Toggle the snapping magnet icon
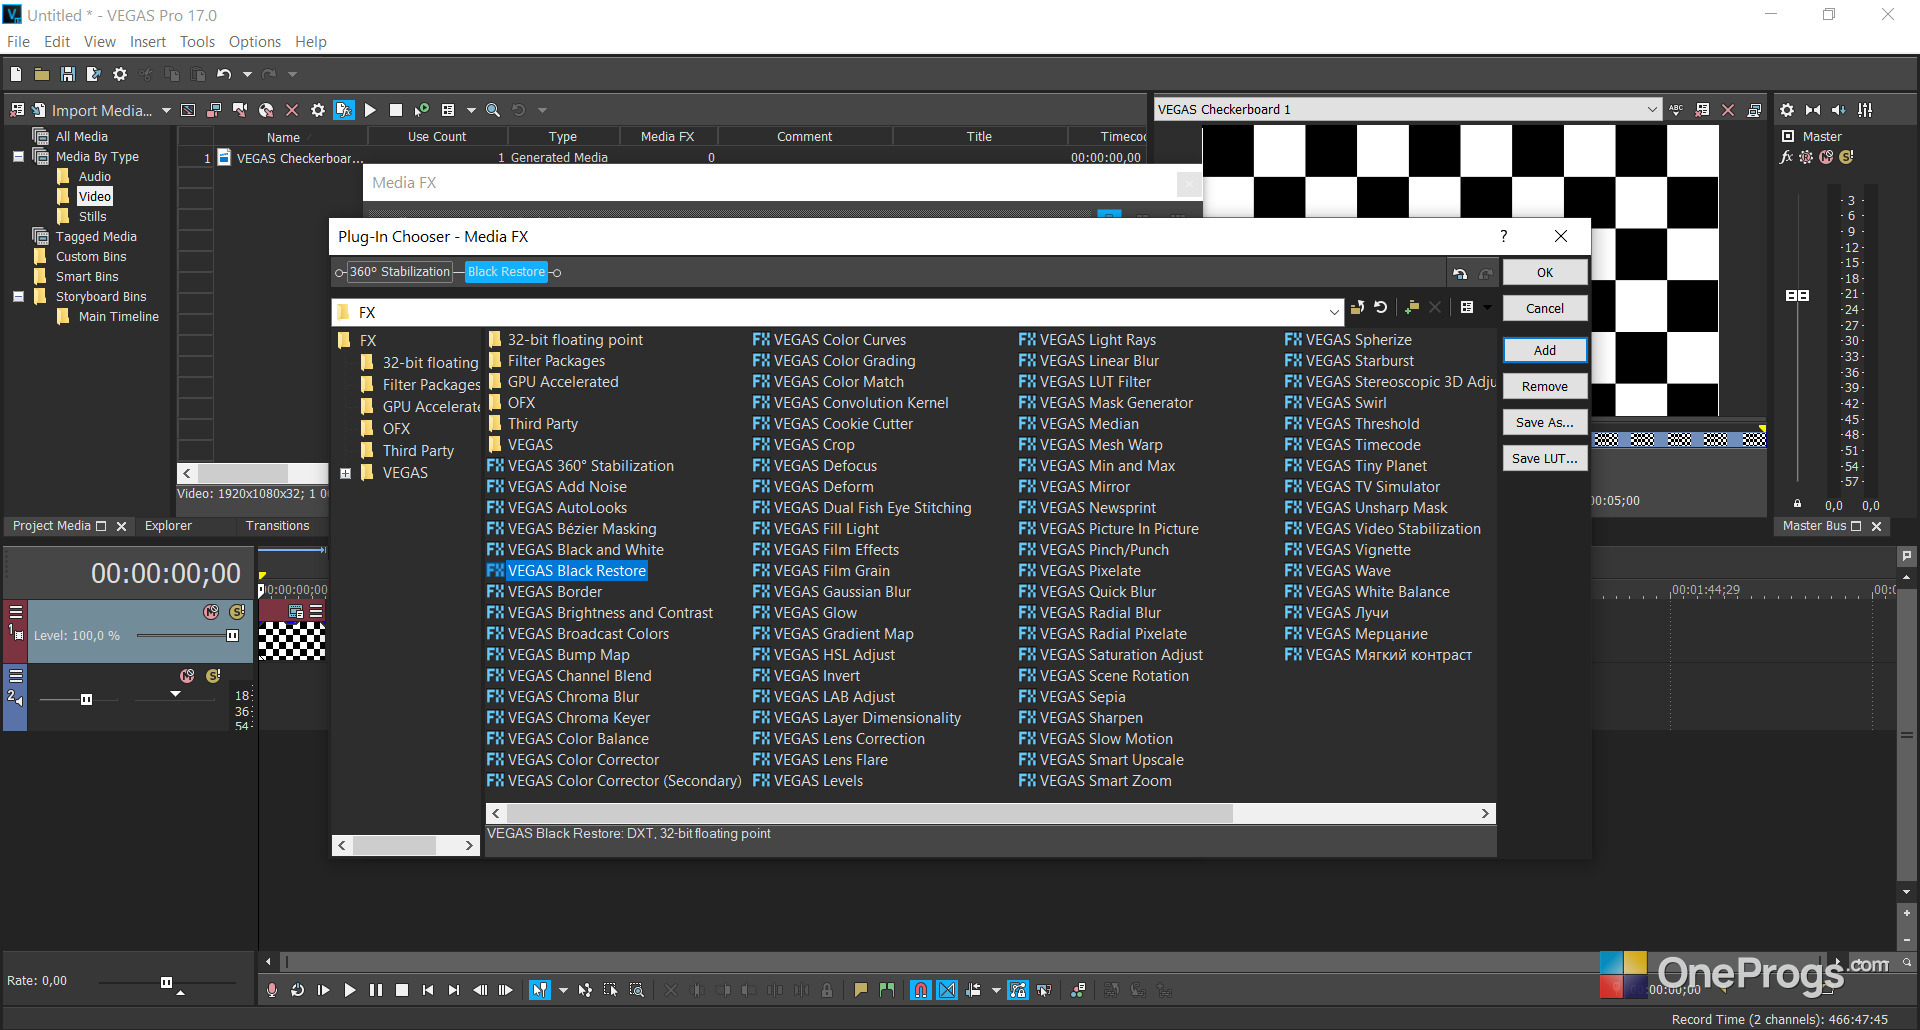 click(x=921, y=990)
